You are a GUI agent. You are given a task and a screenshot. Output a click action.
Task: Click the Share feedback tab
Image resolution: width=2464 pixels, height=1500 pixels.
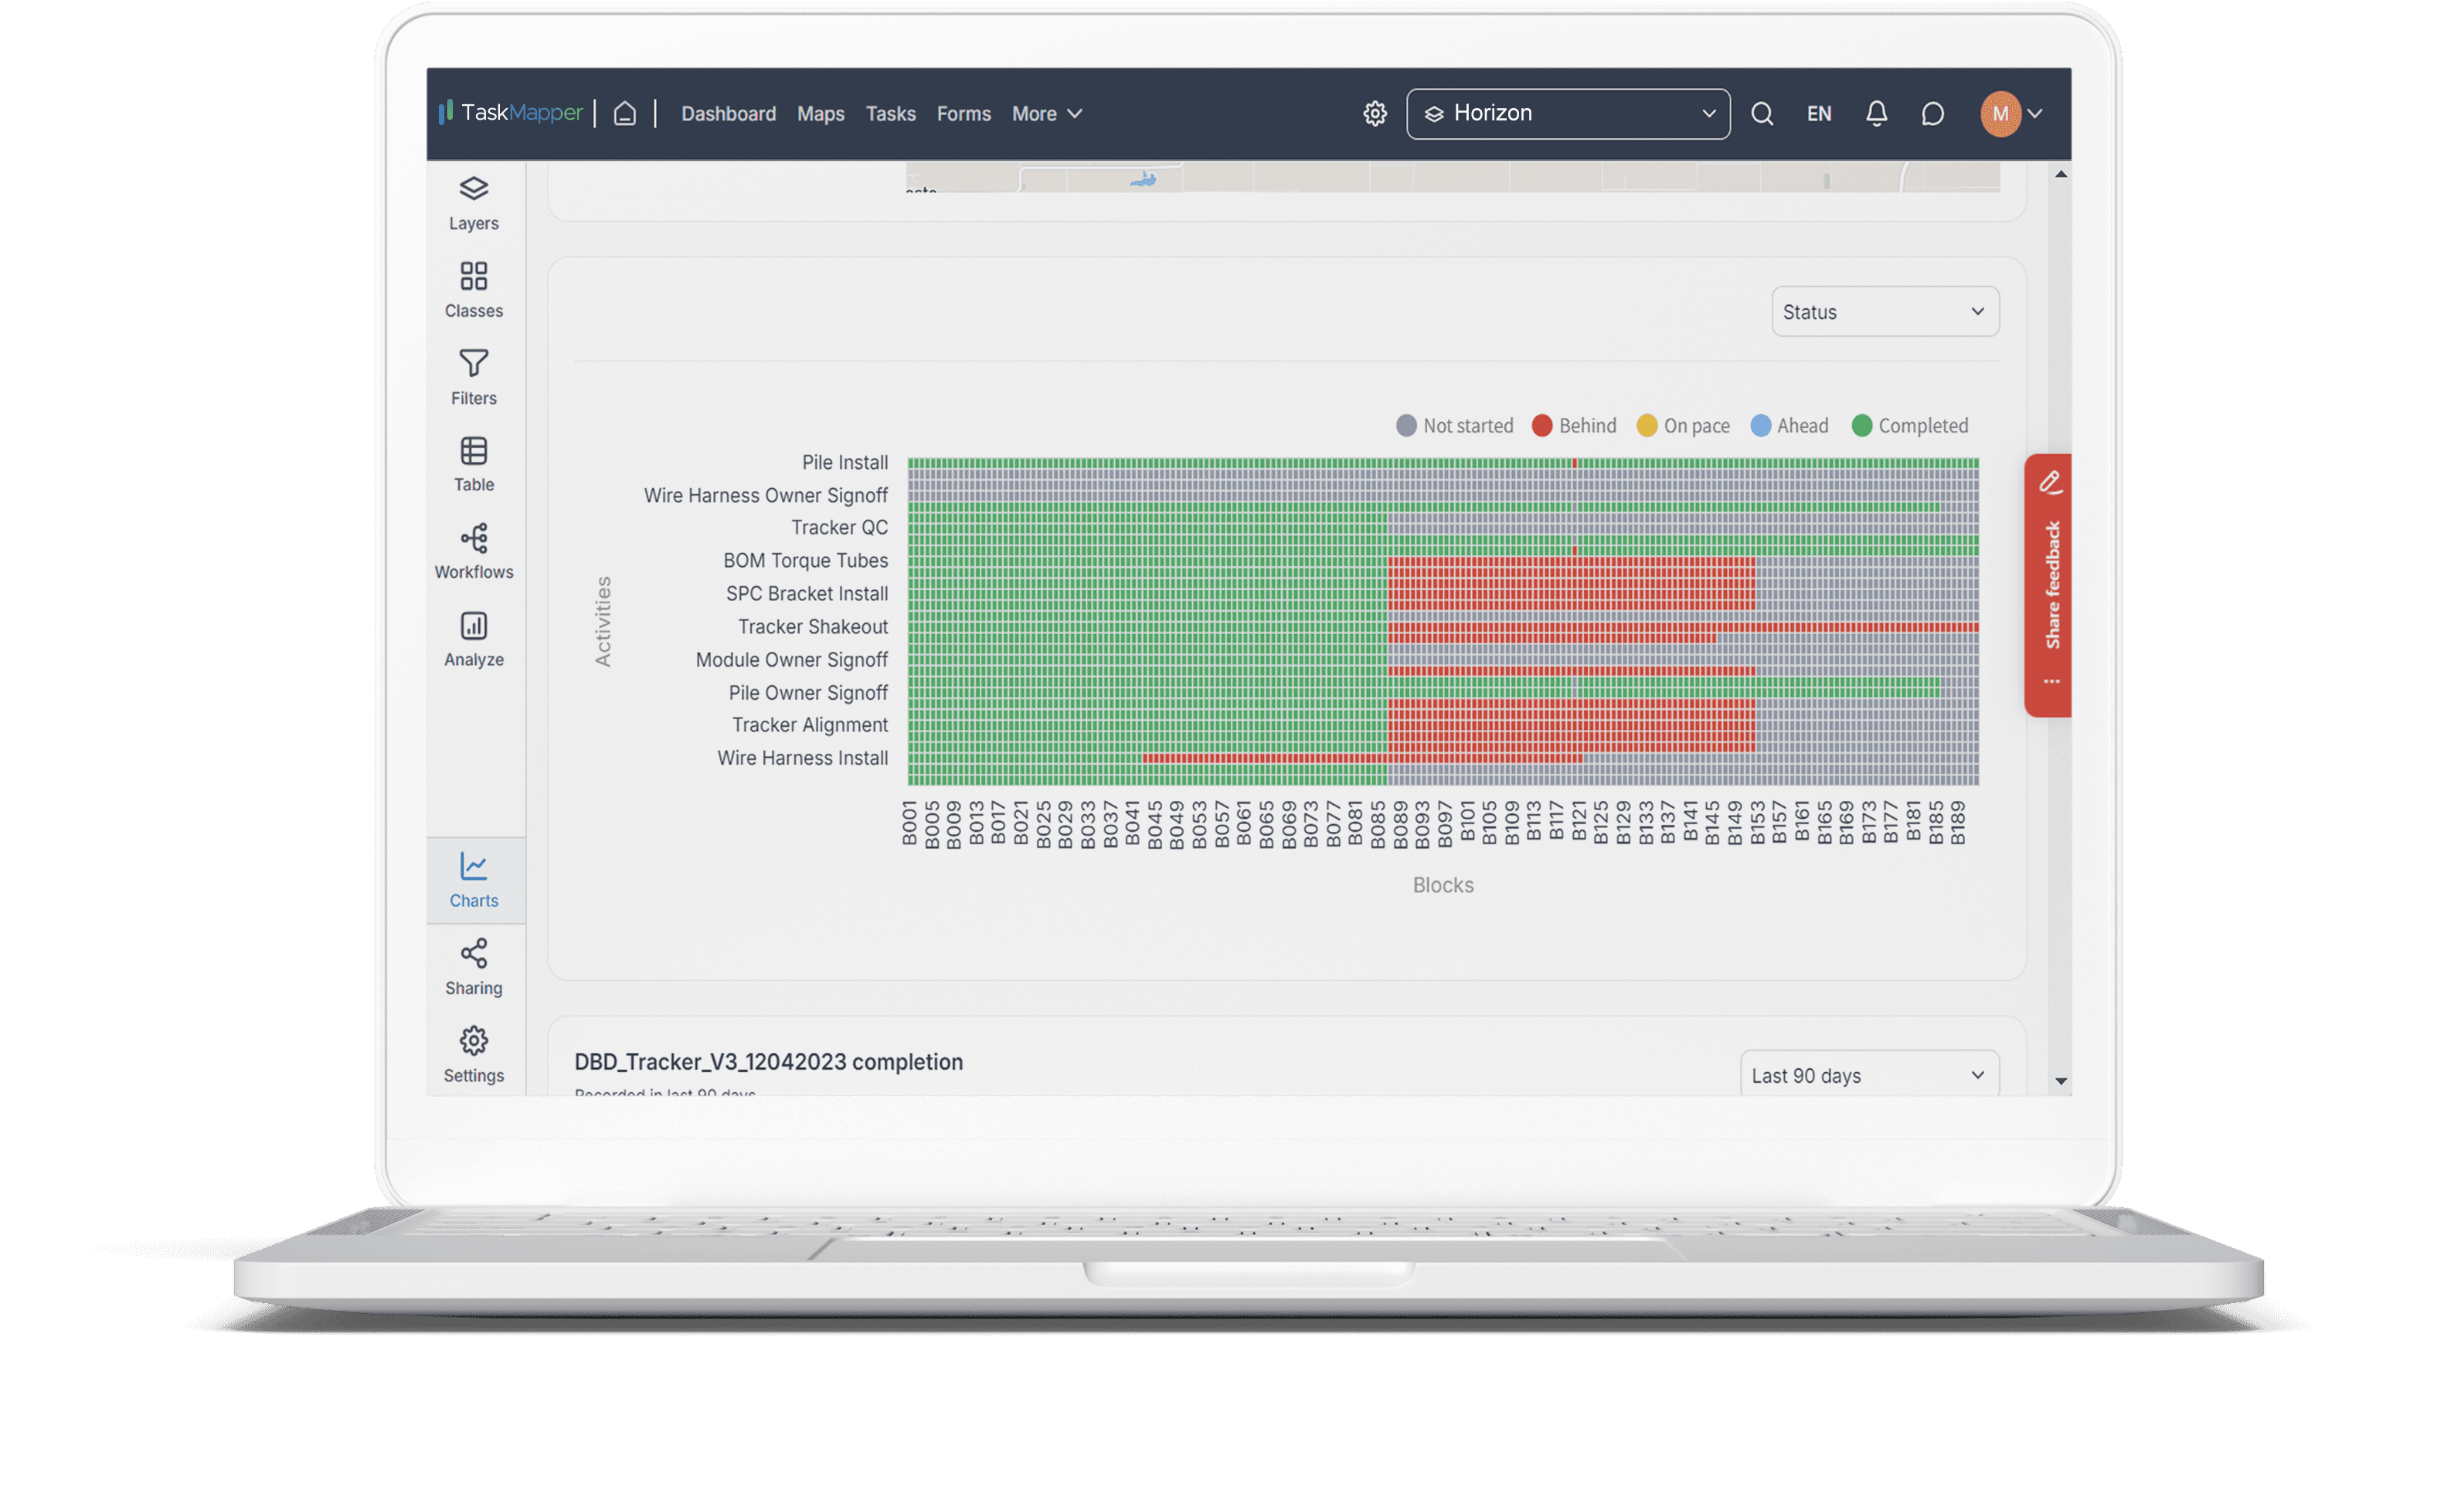pos(2050,585)
